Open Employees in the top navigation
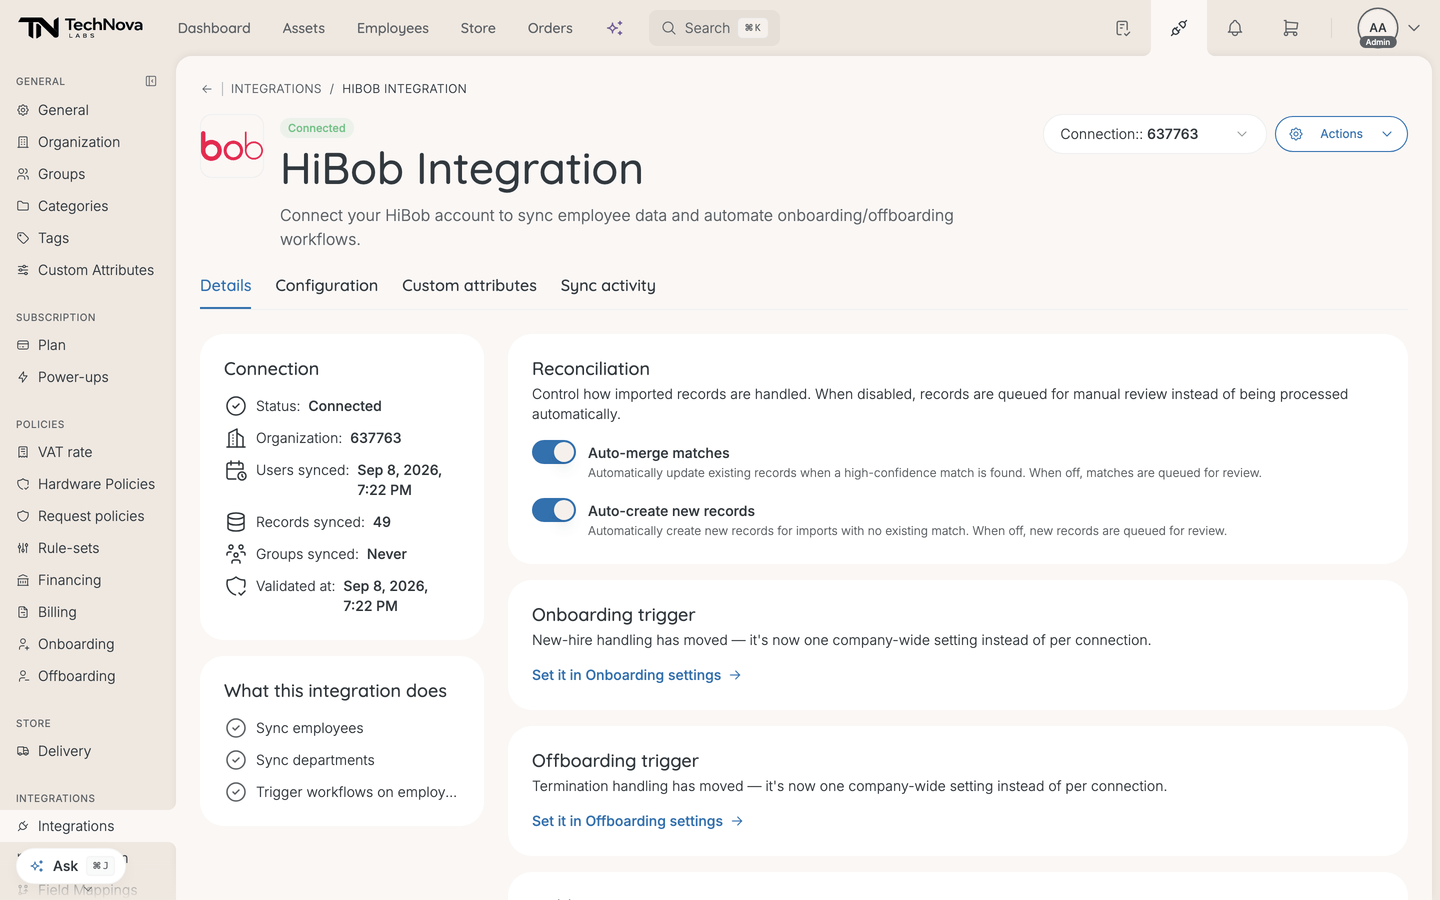This screenshot has width=1440, height=900. click(393, 28)
